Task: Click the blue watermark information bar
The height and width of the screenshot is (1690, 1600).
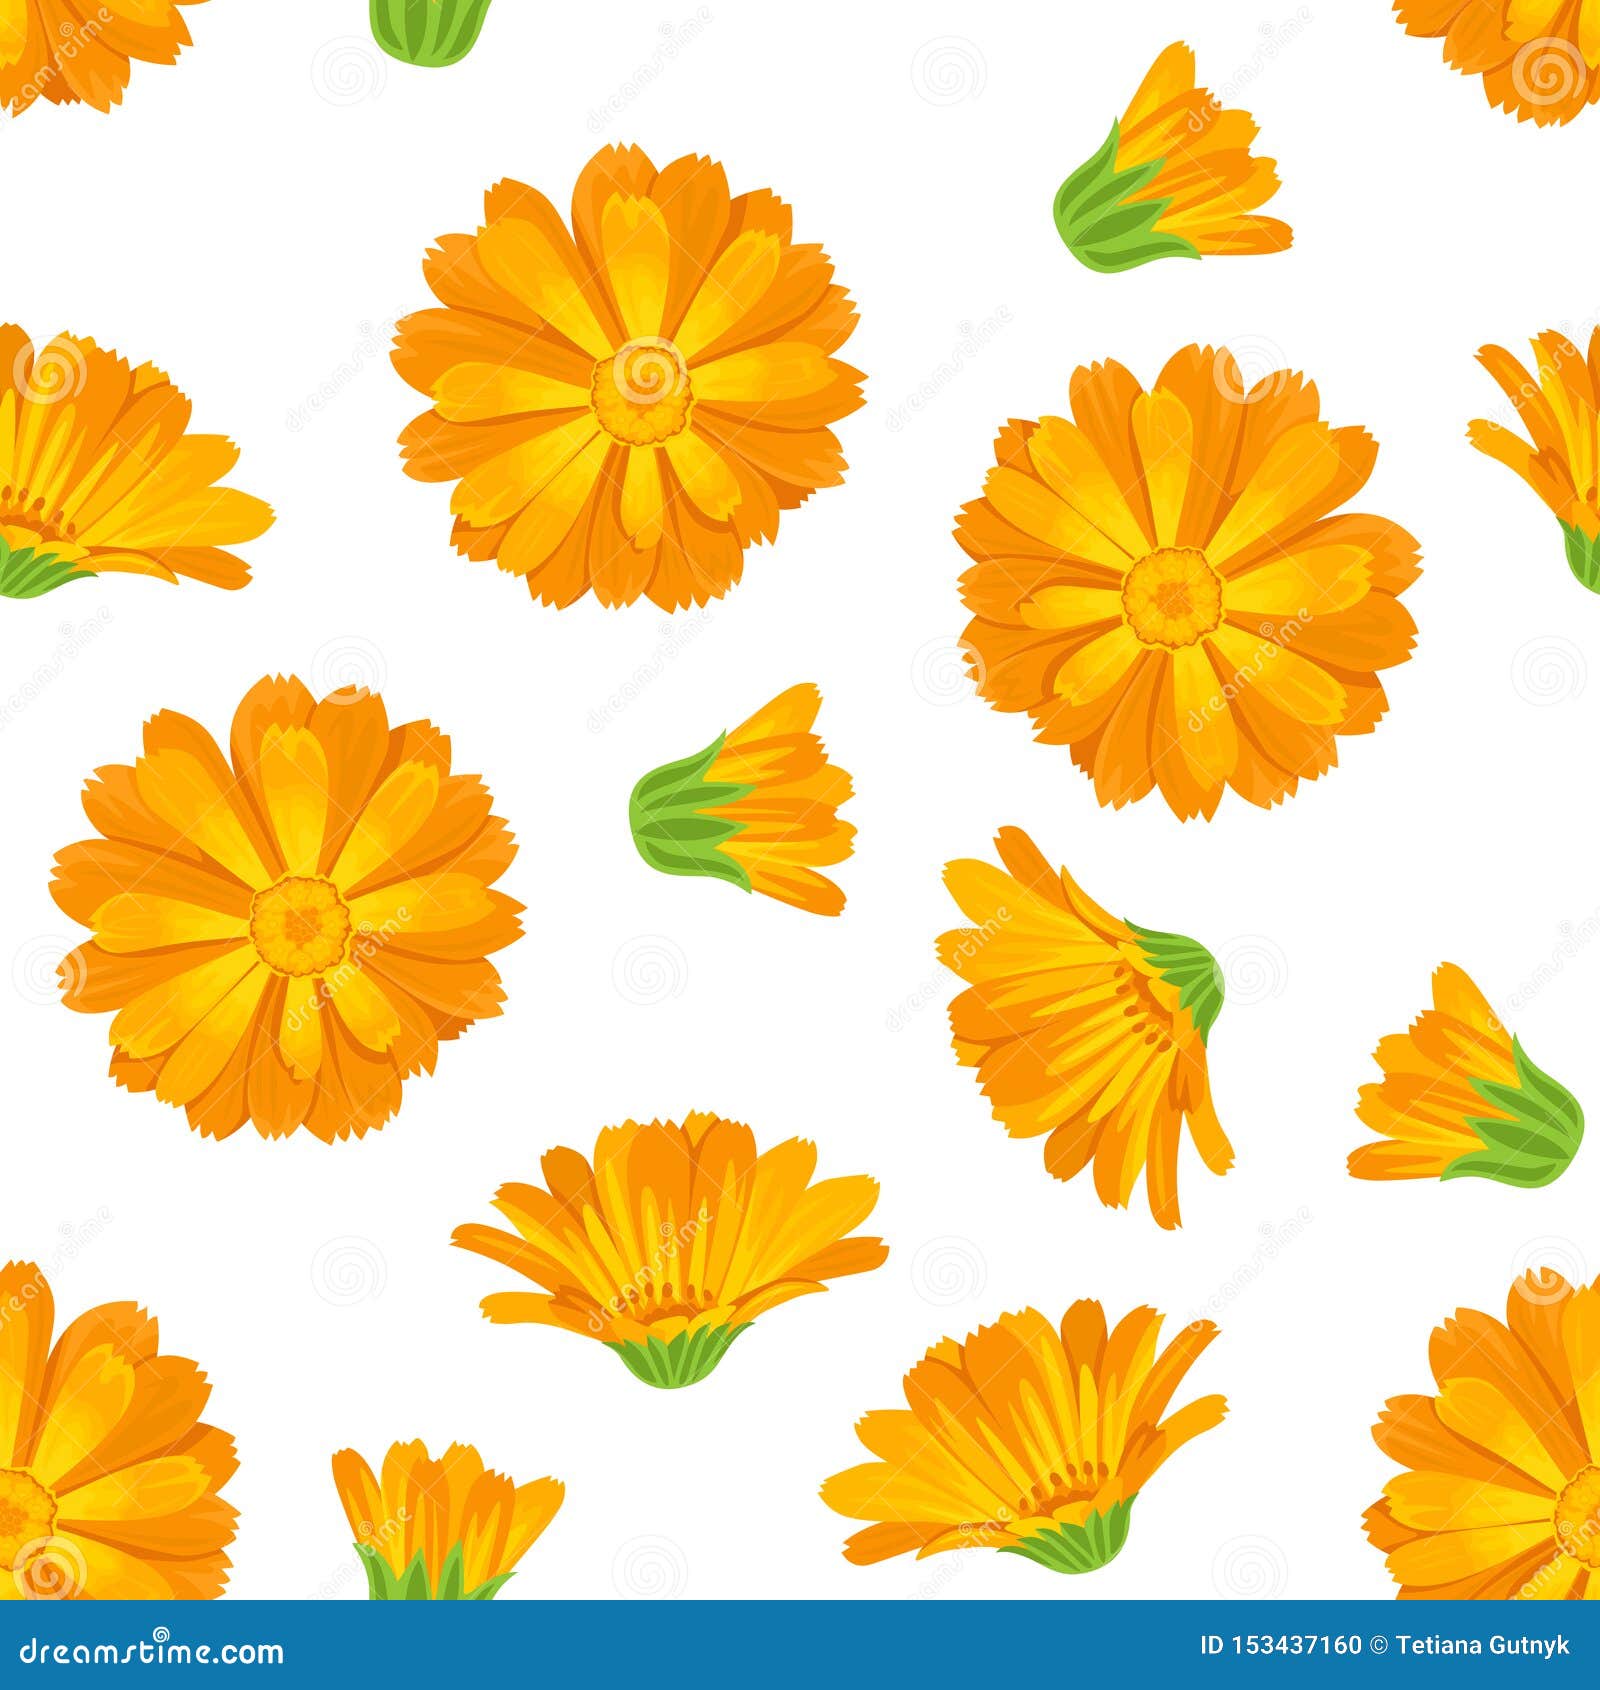Action: 800,1643
